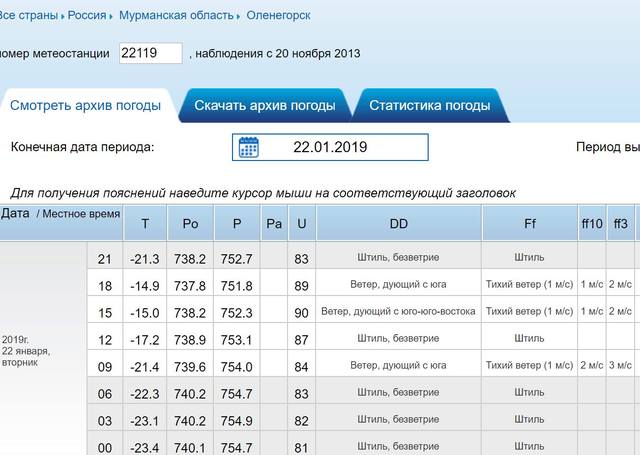Click pressure value 737.8

click(190, 286)
